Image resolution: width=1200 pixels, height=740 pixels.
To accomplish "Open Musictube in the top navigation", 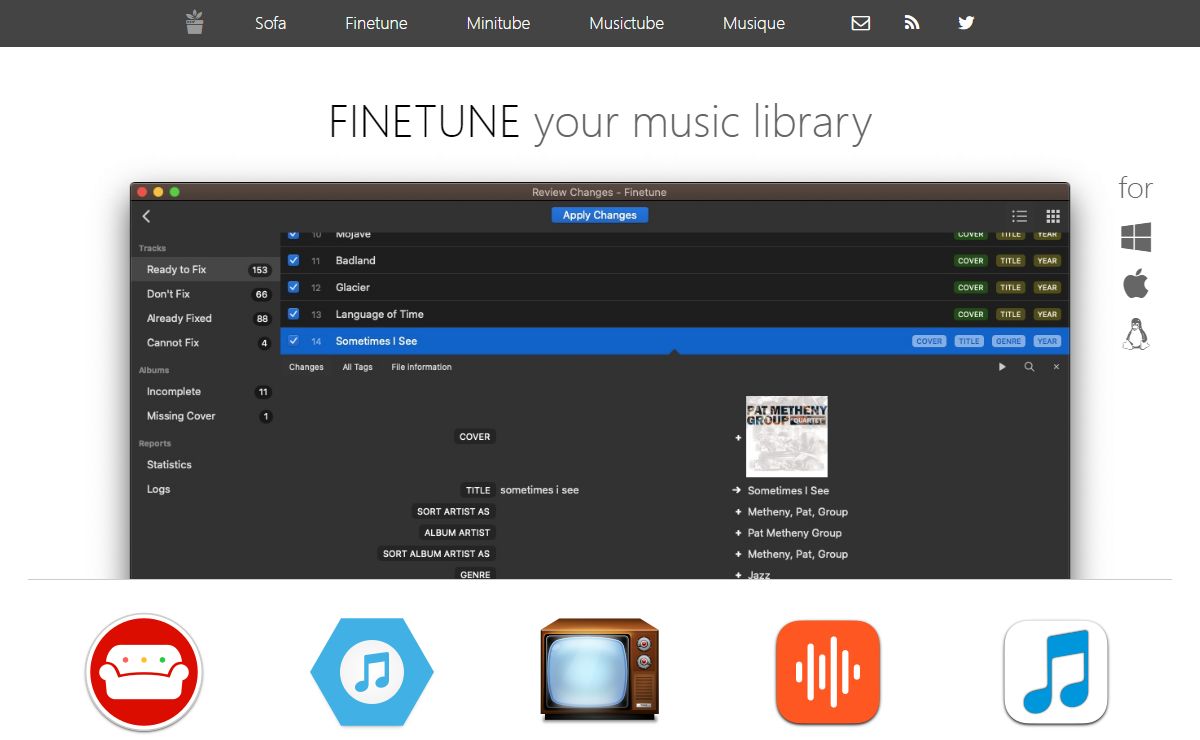I will [626, 23].
